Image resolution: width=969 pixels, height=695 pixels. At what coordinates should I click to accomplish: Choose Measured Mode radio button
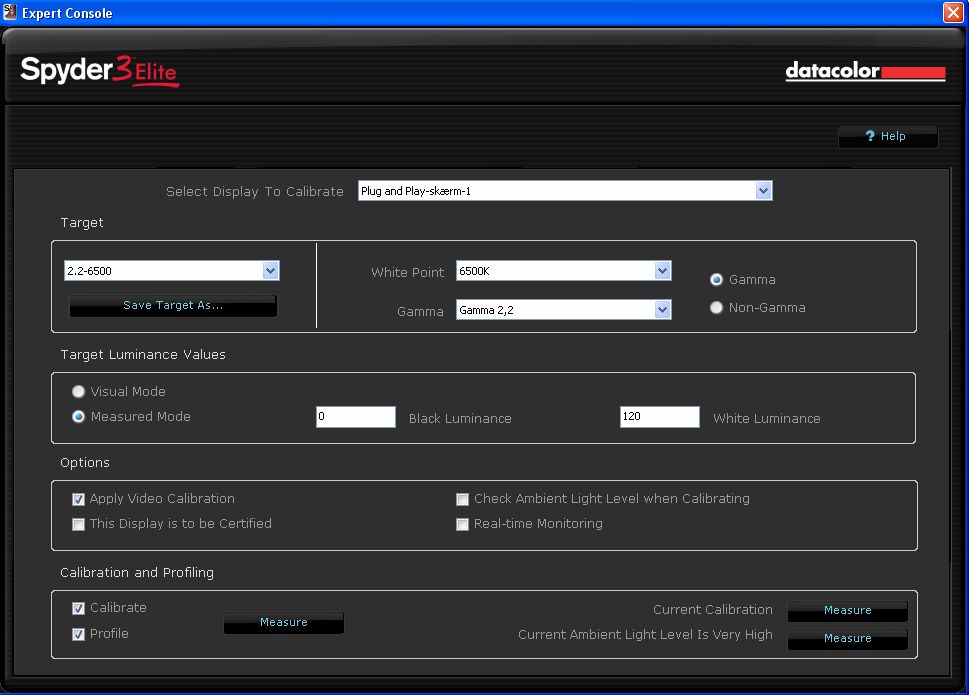[78, 417]
